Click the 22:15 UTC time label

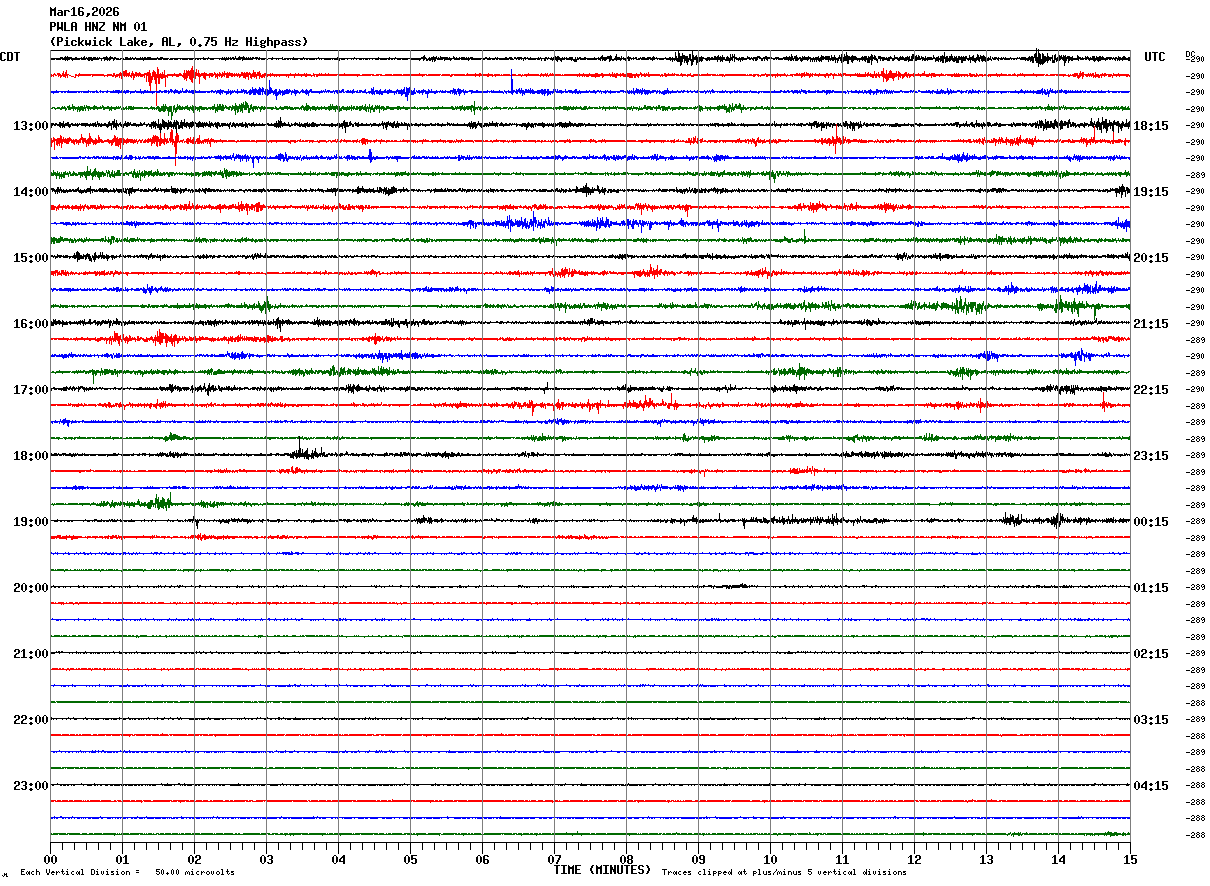[x=1150, y=390]
